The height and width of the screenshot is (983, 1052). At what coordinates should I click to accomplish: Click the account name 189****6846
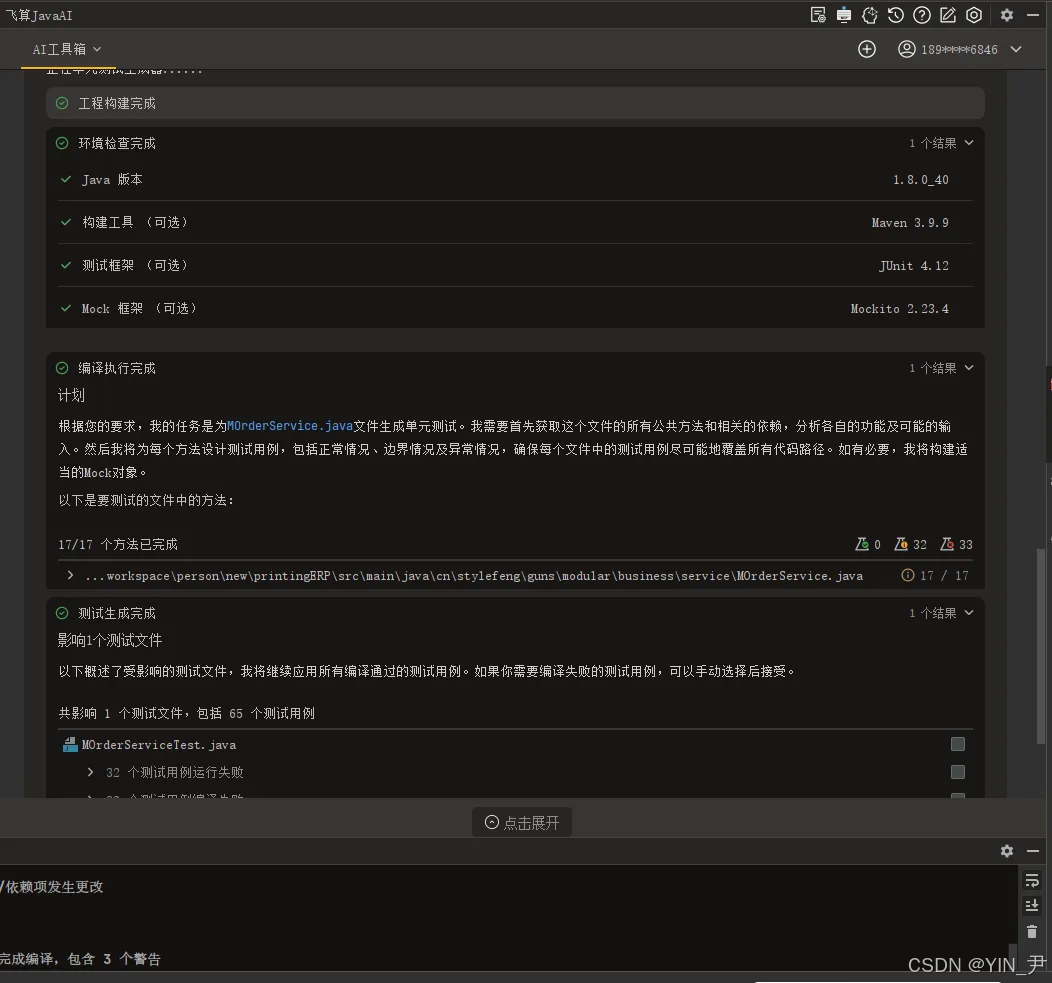(959, 50)
